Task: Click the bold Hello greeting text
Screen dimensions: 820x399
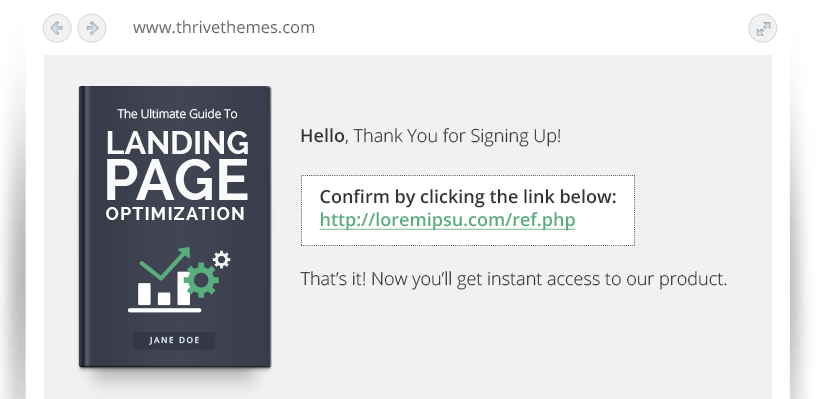Action: [322, 136]
